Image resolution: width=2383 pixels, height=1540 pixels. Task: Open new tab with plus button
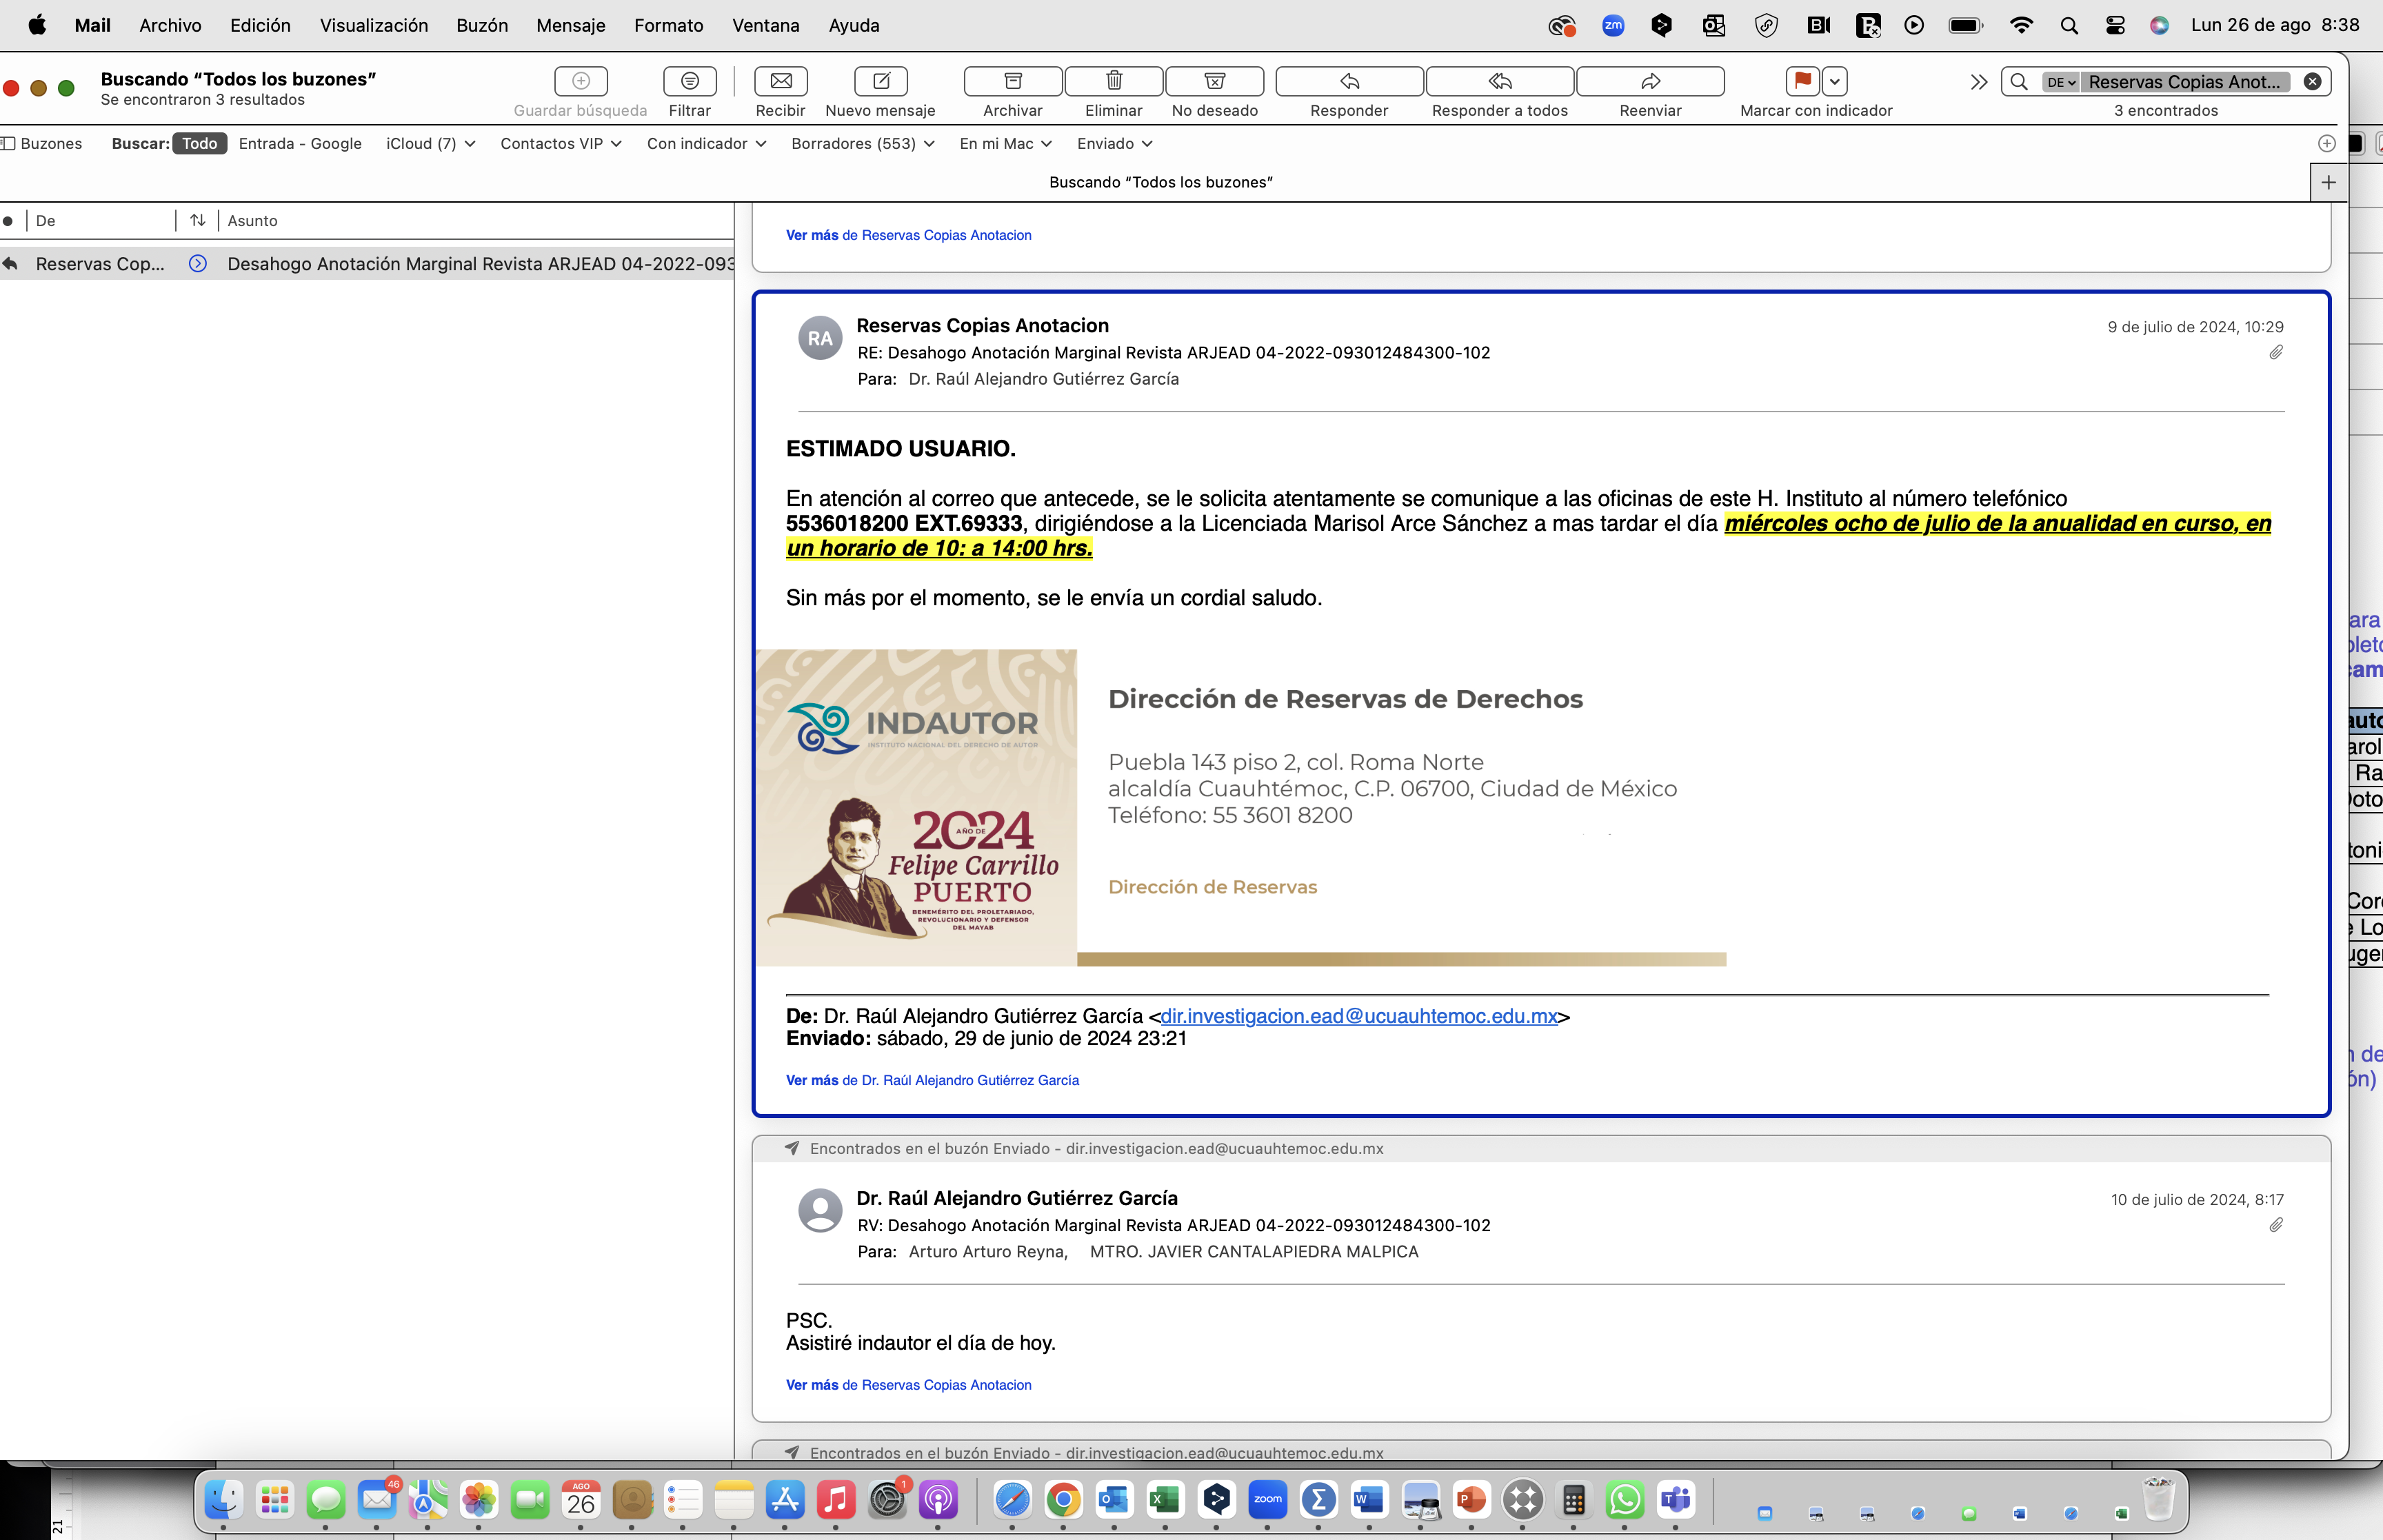pos(2329,182)
